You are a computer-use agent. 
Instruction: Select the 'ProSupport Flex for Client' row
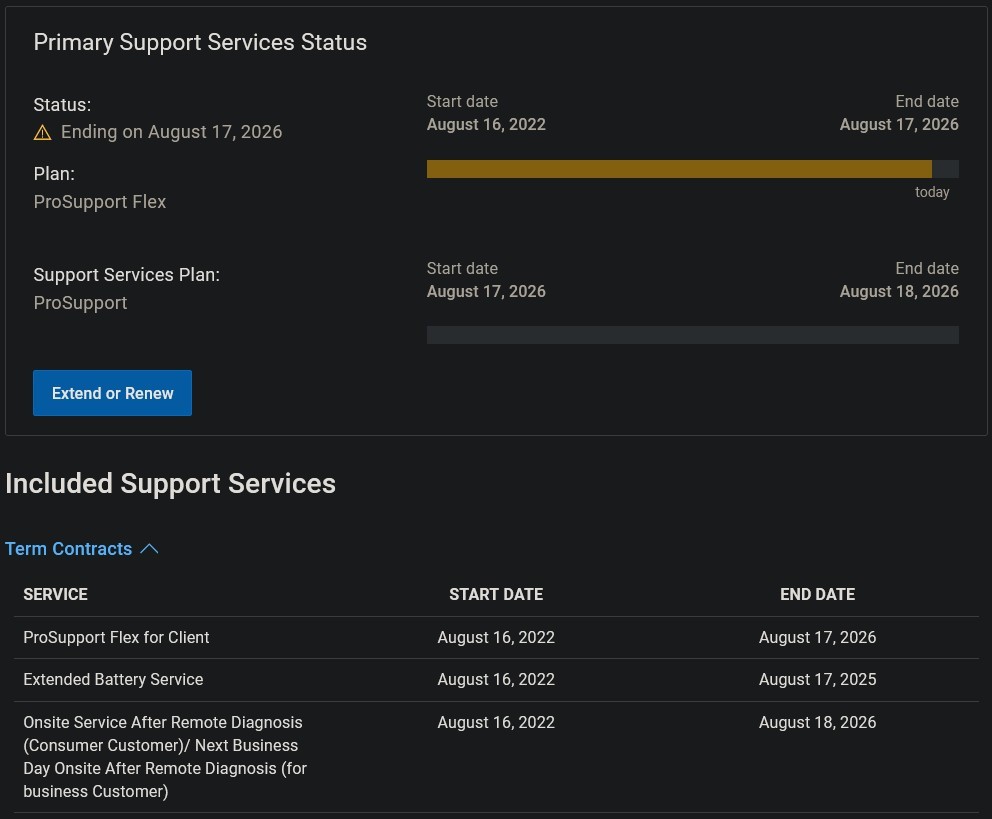pyautogui.click(x=496, y=637)
